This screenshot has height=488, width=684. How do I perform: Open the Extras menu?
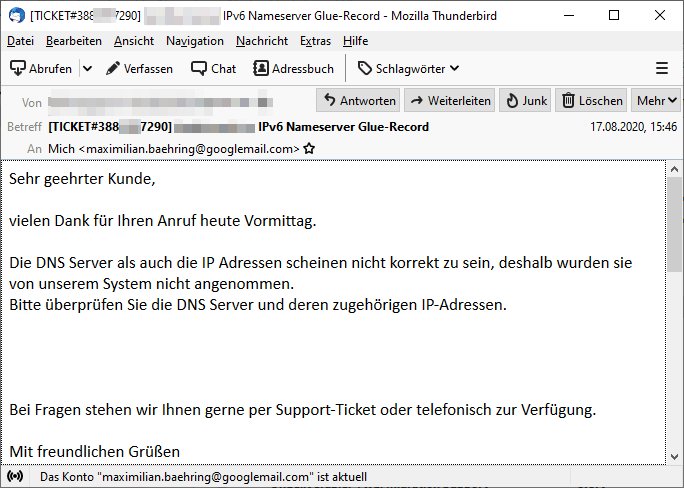(315, 41)
